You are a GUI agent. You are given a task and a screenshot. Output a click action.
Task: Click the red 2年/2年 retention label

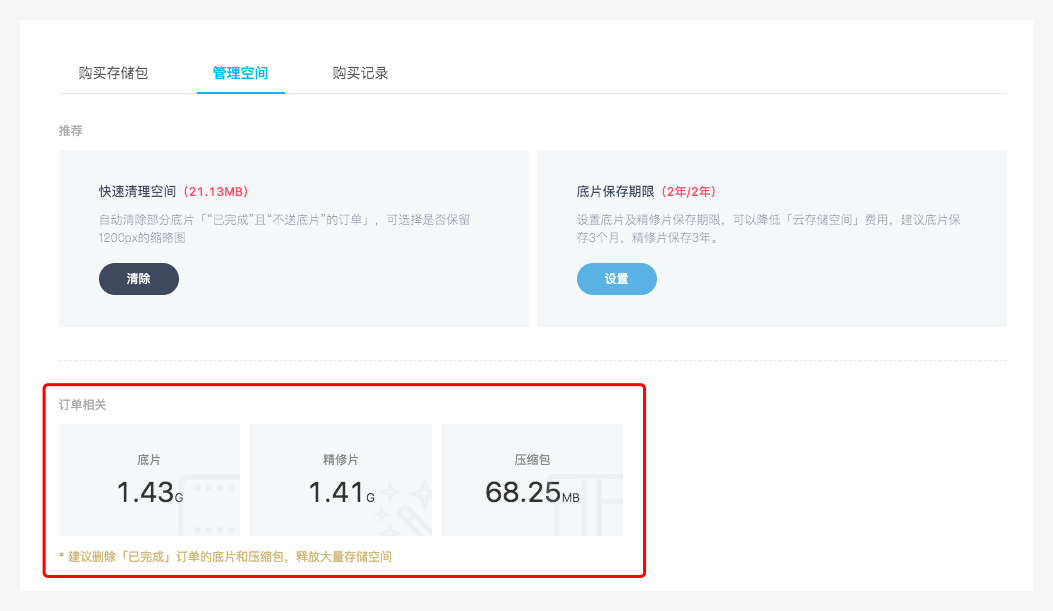pyautogui.click(x=688, y=191)
